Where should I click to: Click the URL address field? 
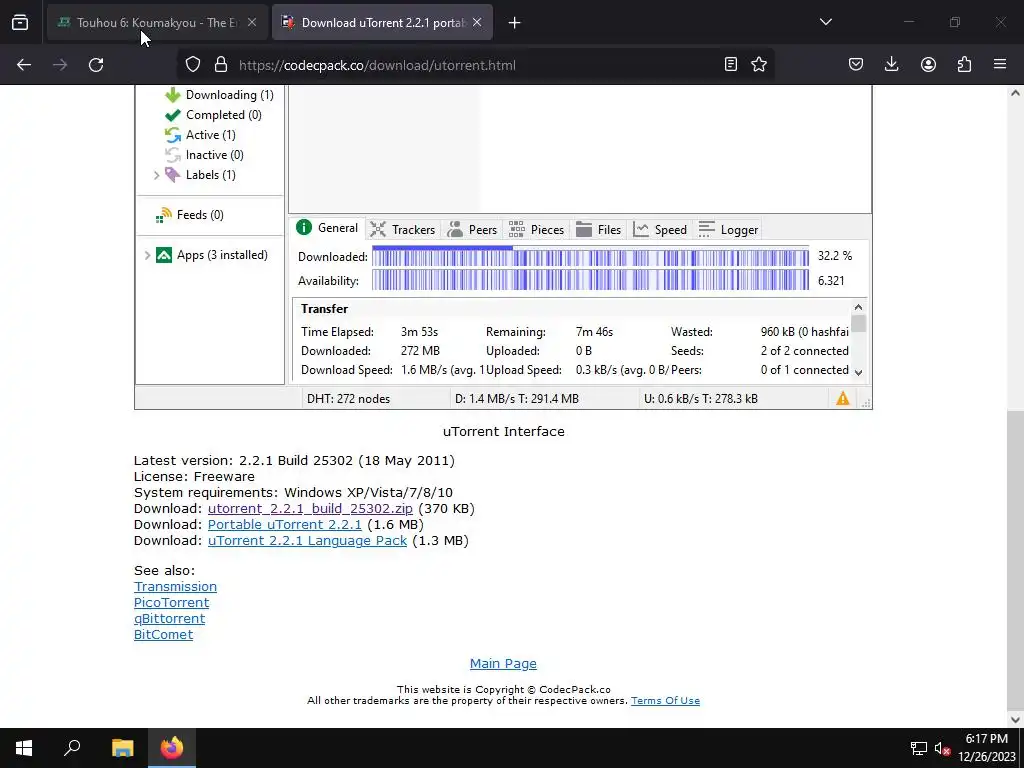[477, 65]
